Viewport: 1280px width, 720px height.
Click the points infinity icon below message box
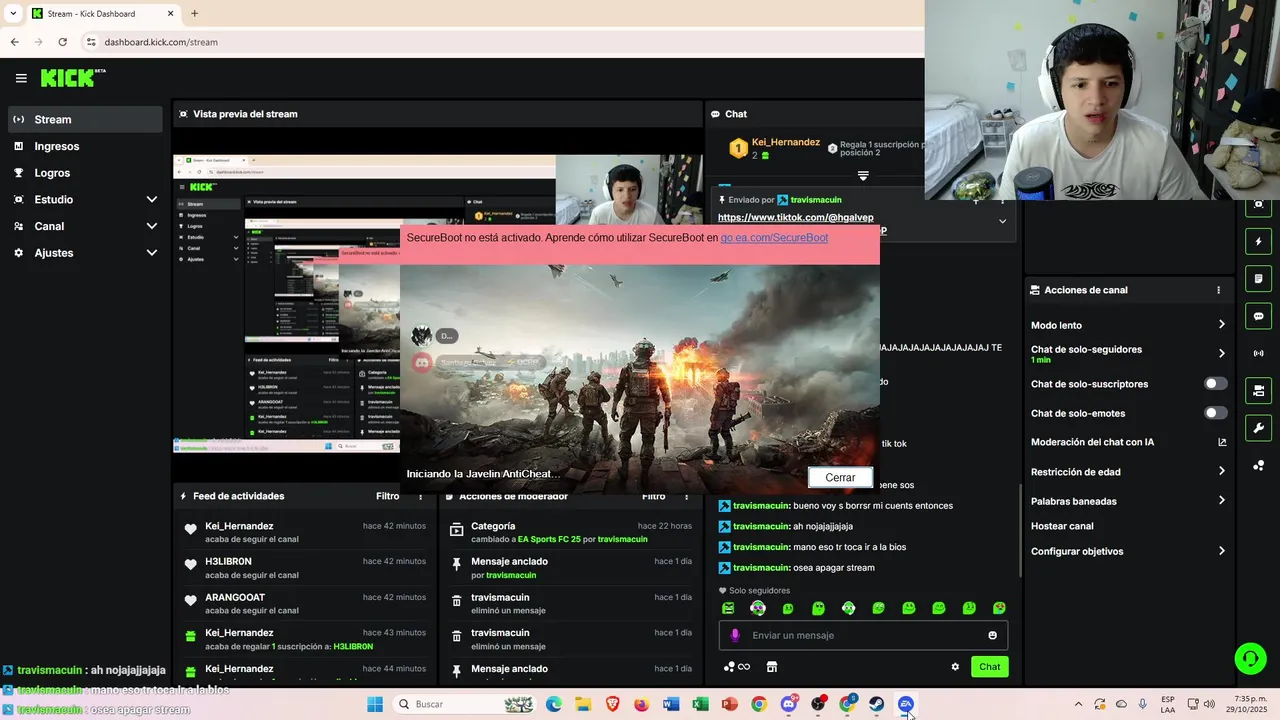737,667
